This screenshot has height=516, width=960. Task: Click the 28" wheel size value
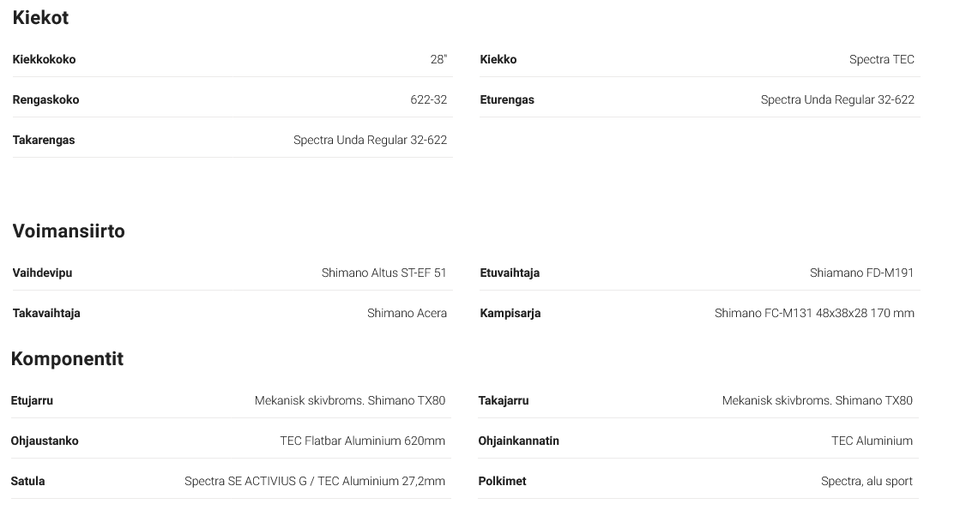[438, 60]
